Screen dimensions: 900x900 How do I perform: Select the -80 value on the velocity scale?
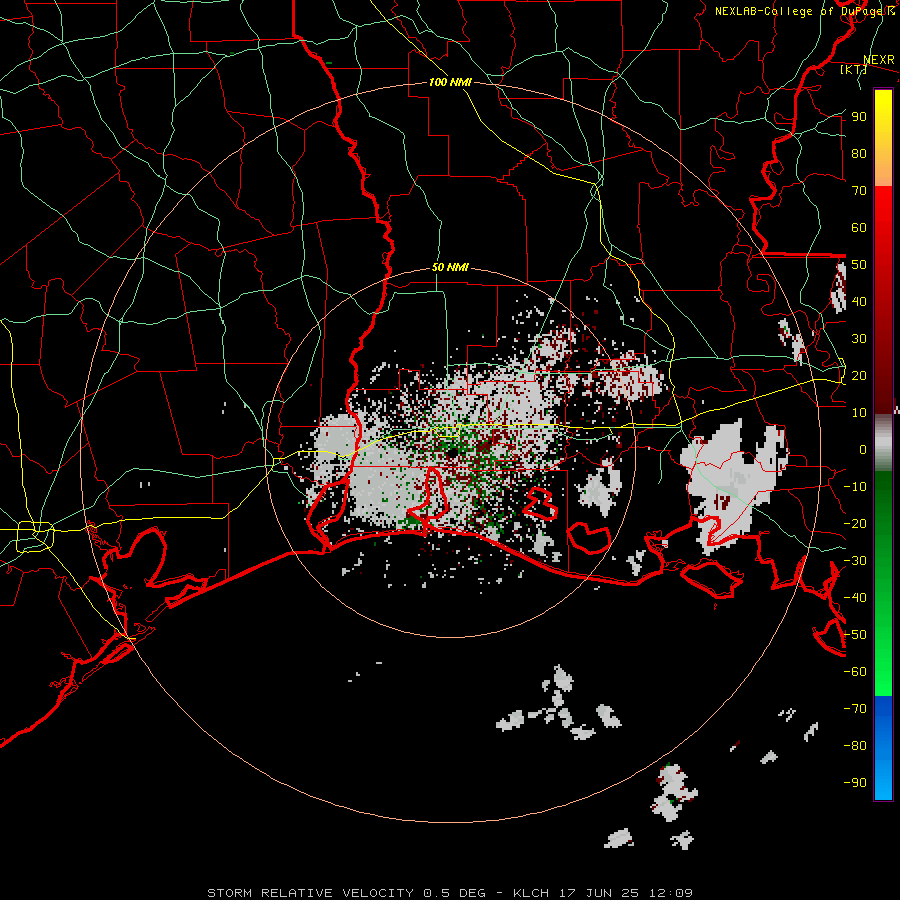855,746
